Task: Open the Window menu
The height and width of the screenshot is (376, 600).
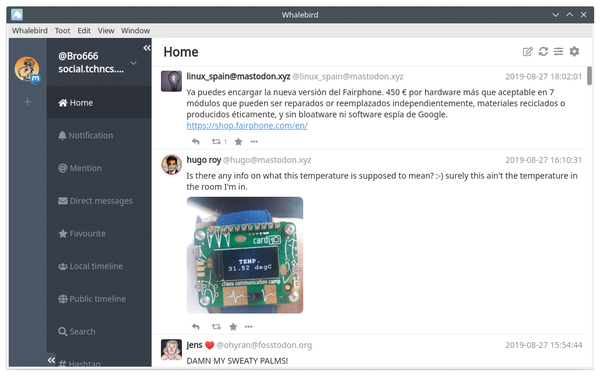Action: click(x=135, y=31)
